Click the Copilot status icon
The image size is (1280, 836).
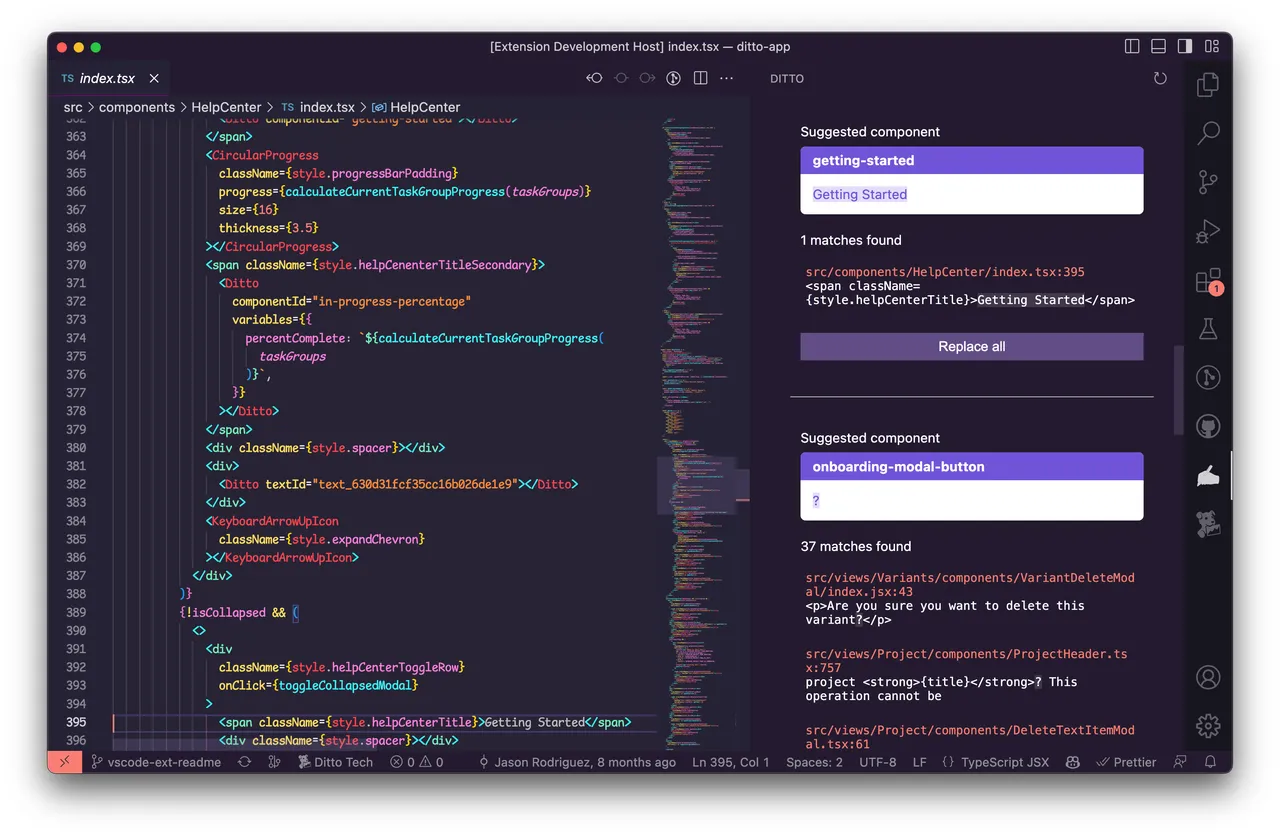point(1073,762)
